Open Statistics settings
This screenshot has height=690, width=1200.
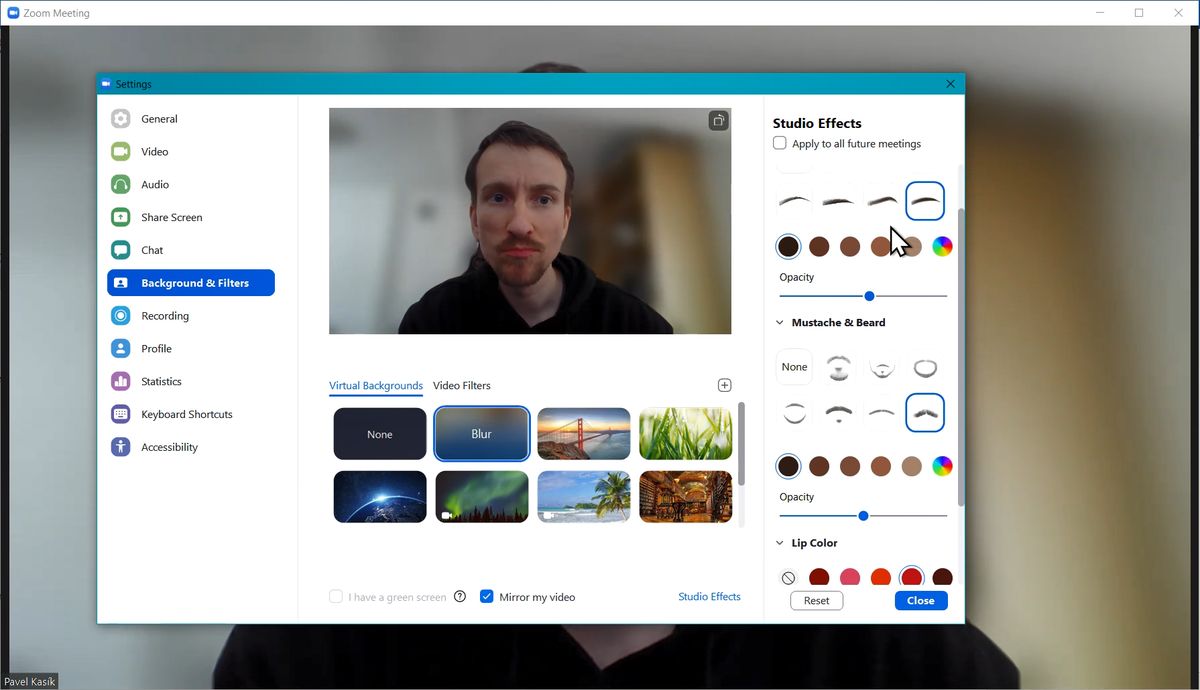(x=190, y=382)
